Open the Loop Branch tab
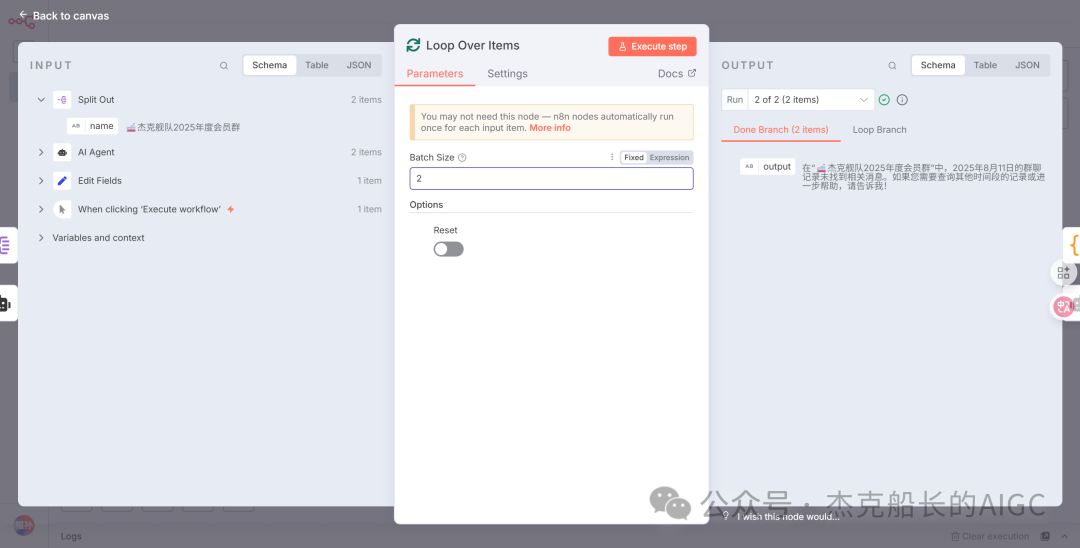 point(879,130)
